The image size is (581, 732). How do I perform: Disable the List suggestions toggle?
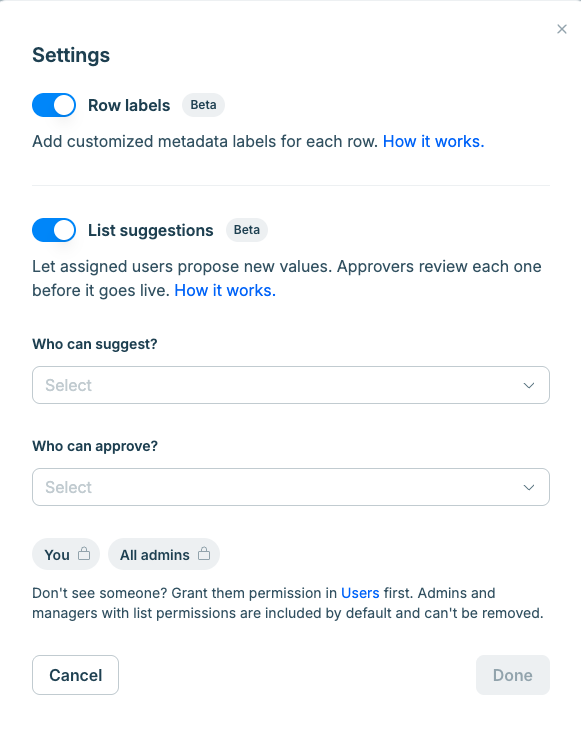(54, 230)
